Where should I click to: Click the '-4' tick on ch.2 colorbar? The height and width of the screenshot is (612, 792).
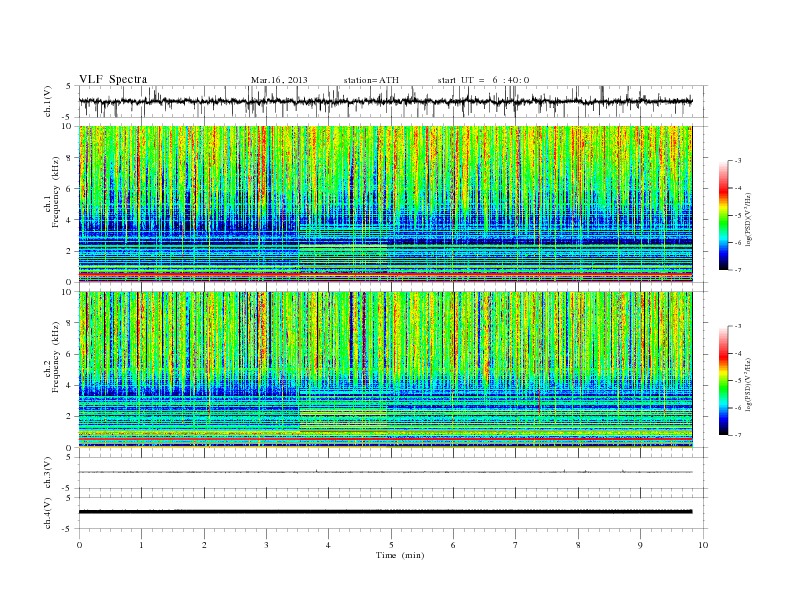coord(738,353)
